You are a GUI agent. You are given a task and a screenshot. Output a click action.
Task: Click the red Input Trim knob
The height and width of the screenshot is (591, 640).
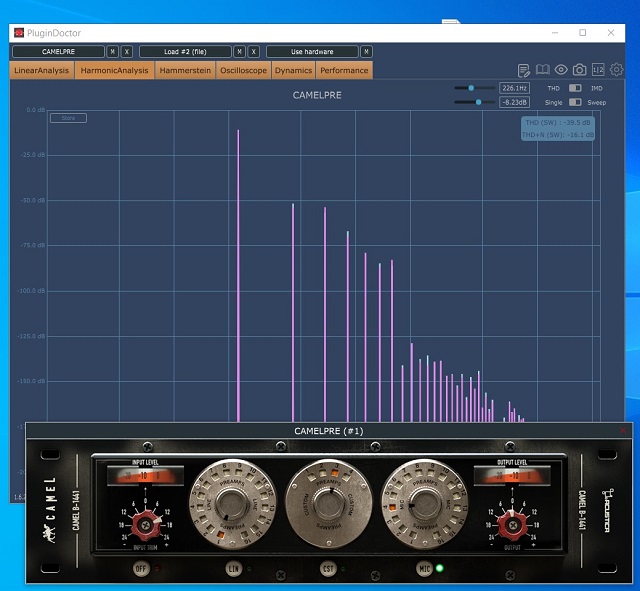145,525
